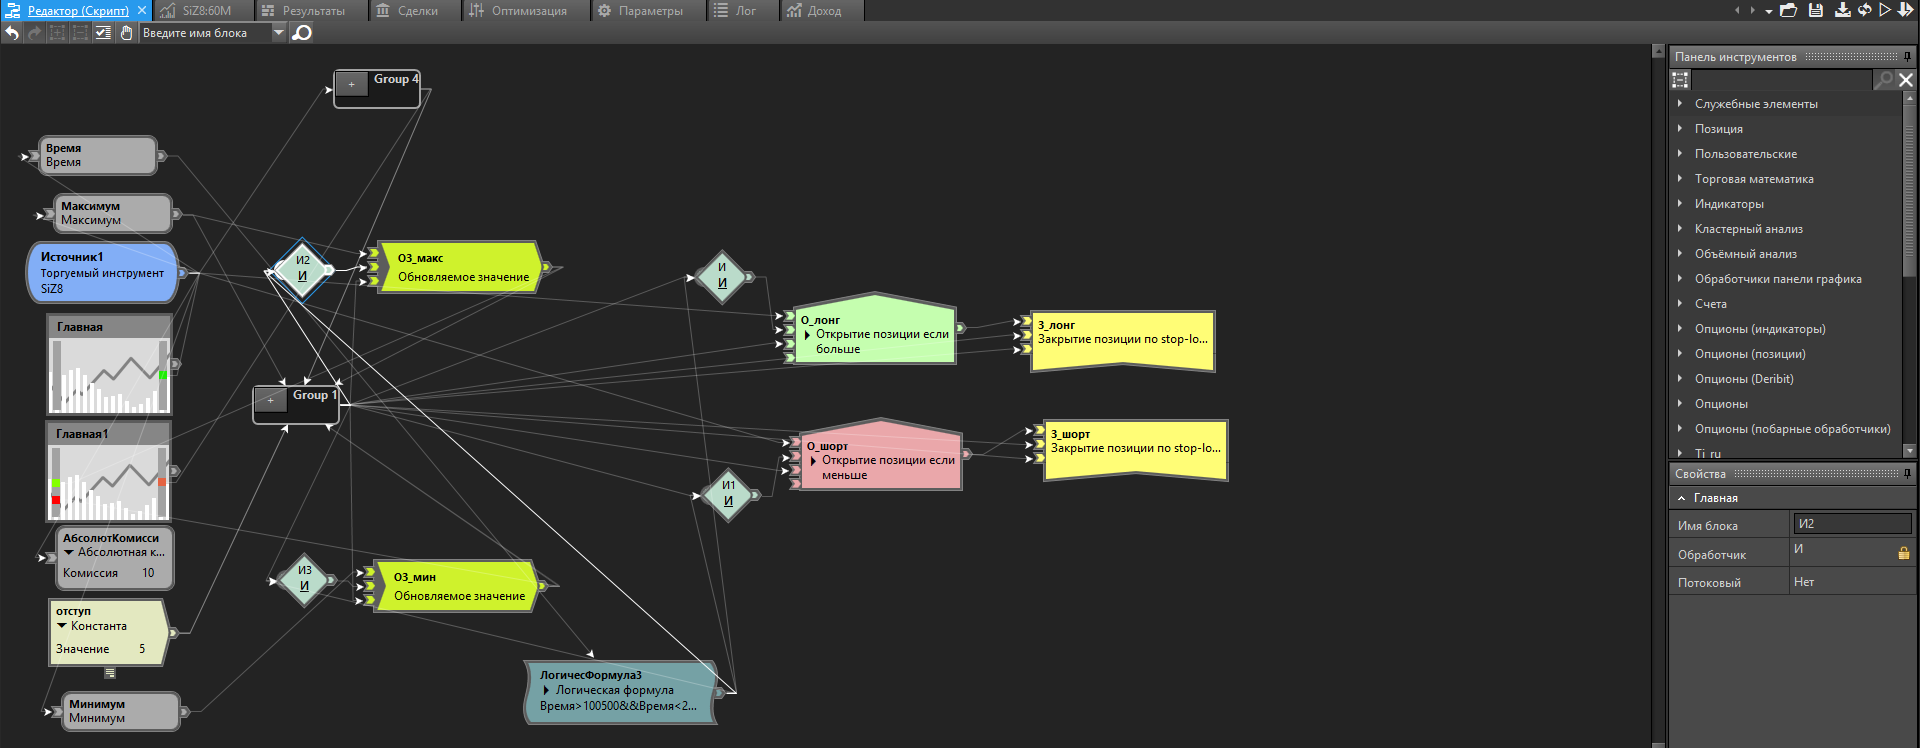Collapse the отступ Константа parameters

tap(62, 626)
